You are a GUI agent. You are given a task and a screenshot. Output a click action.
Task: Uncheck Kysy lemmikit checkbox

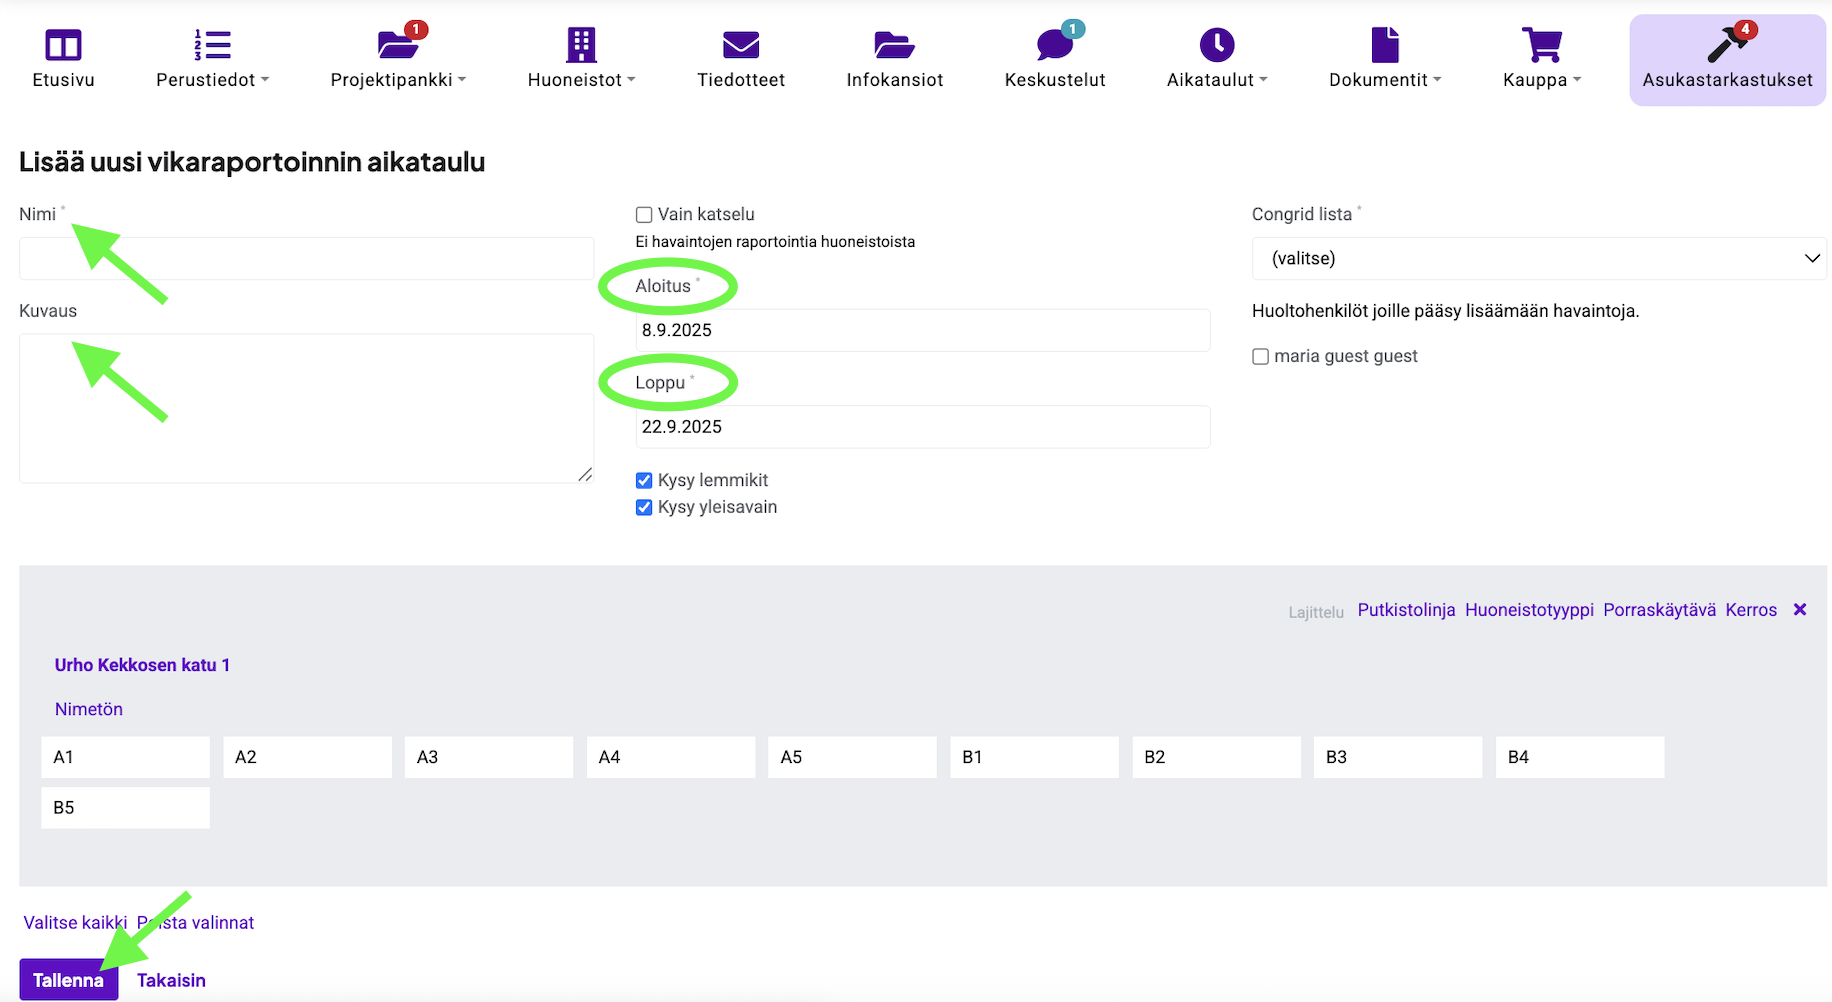644,481
